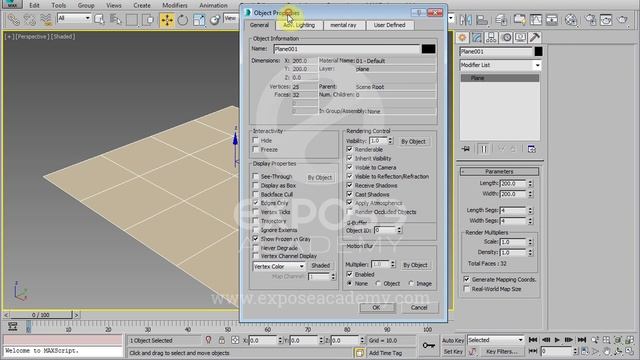
Task: Open the Animation menu
Action: click(x=213, y=5)
